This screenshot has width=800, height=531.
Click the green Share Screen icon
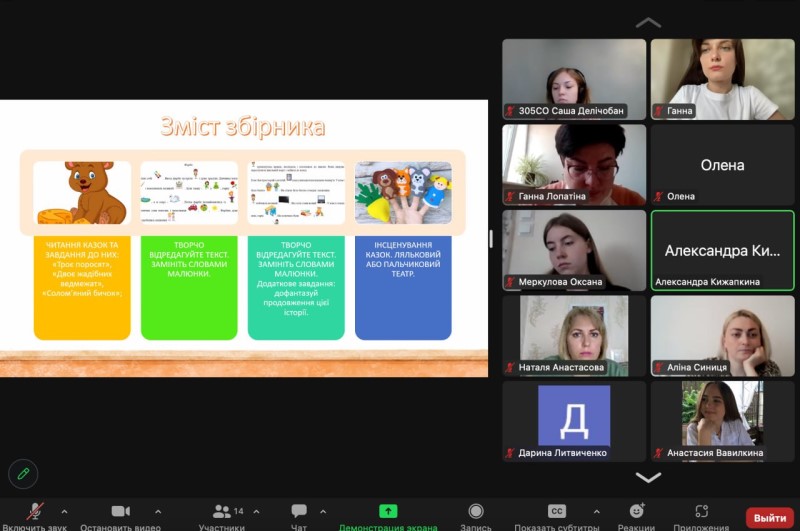click(388, 511)
